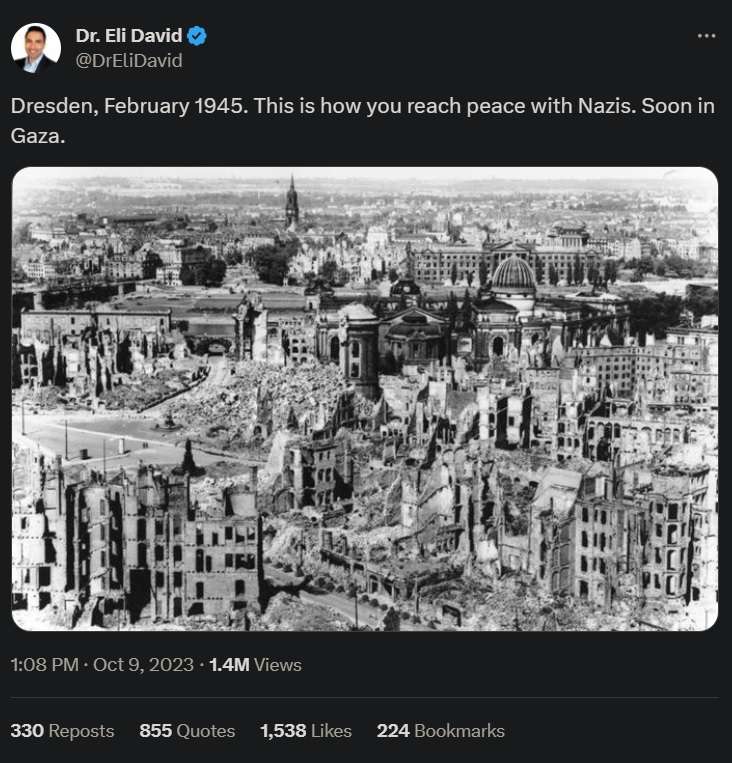
Task: View the 330 Reposts list
Action: 62,731
